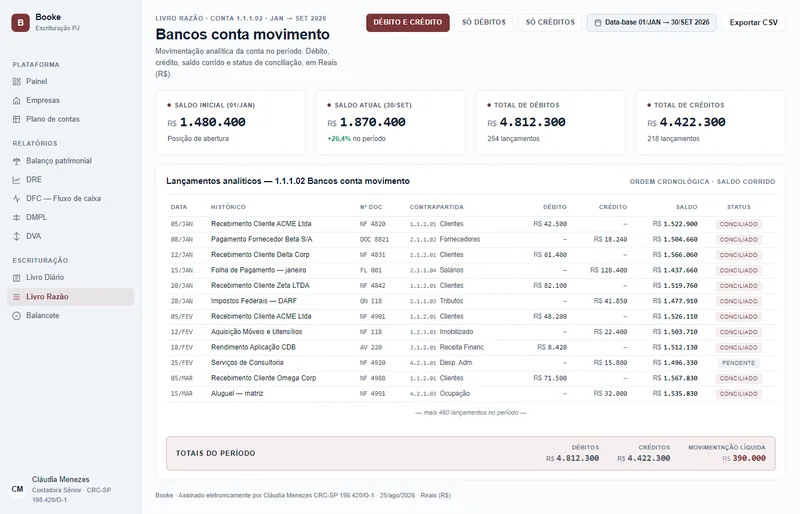This screenshot has height=514, width=800.
Task: Click the Empresas house icon
Action: point(16,101)
